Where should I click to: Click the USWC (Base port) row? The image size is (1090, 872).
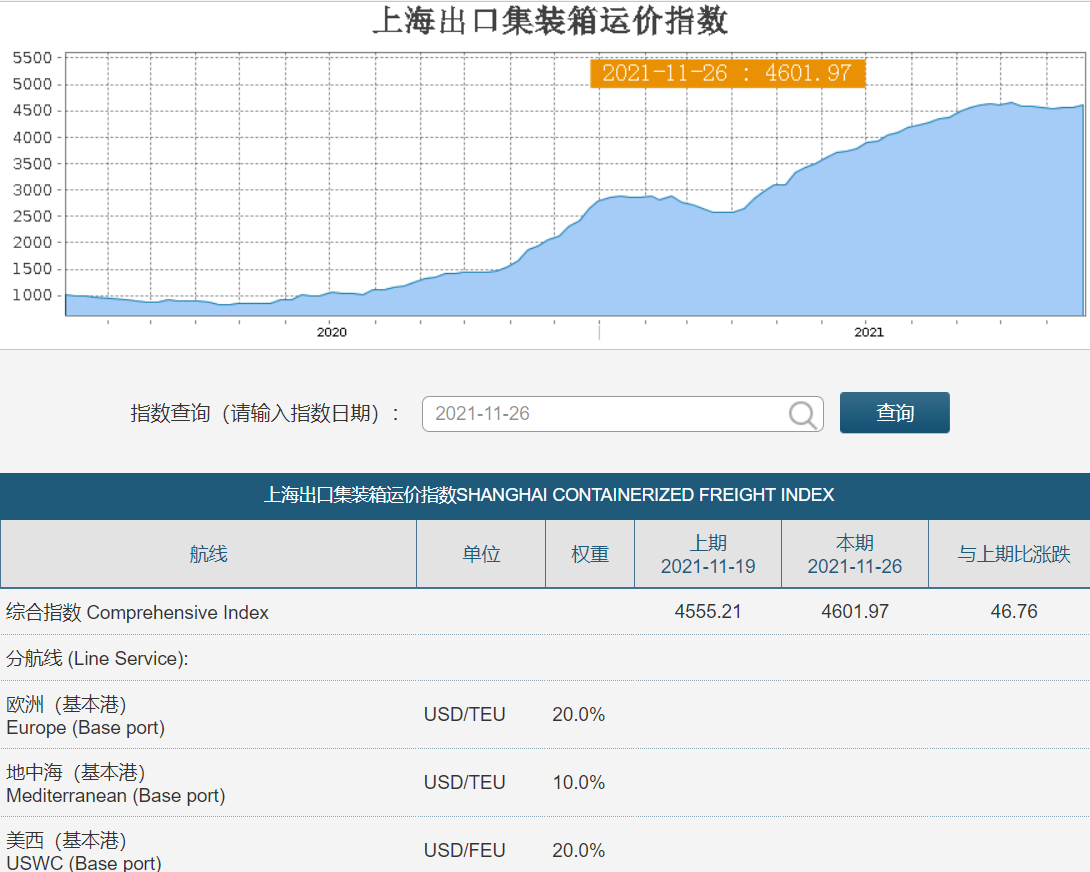[x=84, y=851]
